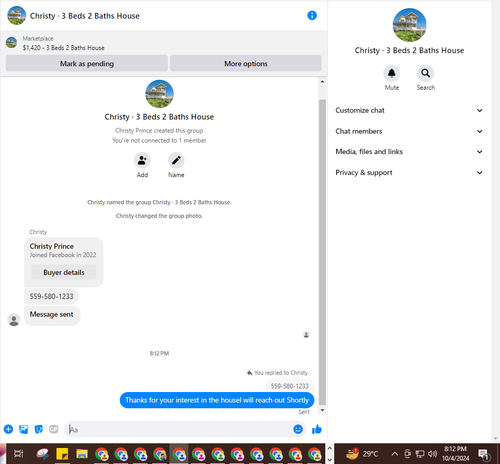
Task: Open the emoji picker smiley icon
Action: (298, 429)
